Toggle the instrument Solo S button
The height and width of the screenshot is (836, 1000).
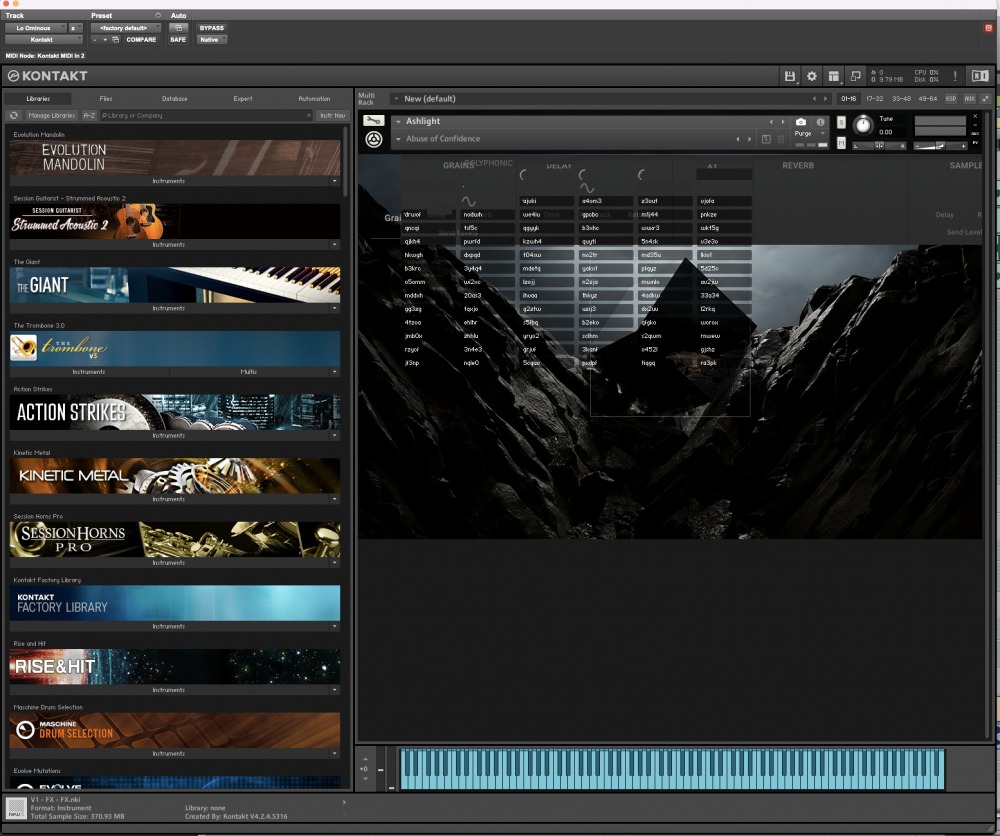[841, 122]
